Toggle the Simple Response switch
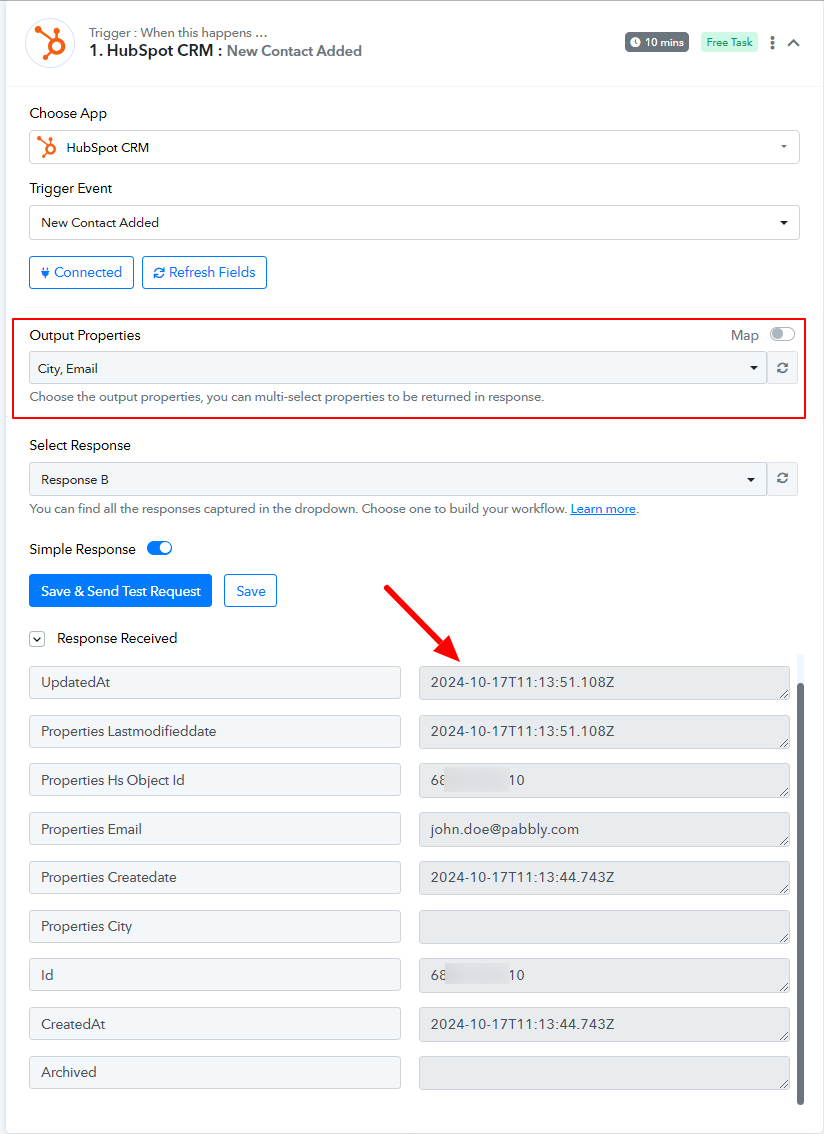 tap(159, 548)
